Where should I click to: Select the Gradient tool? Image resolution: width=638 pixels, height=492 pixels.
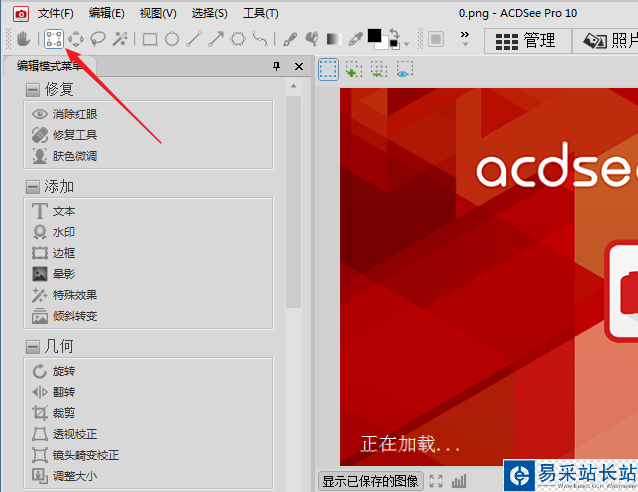pos(334,39)
